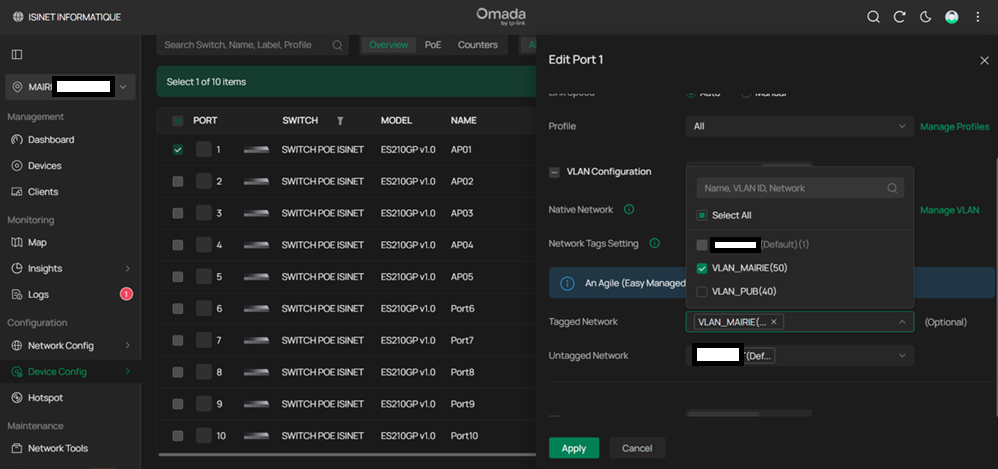Screen dimensions: 998x469
Task: Click the search icon in switch search box
Action: (x=337, y=45)
